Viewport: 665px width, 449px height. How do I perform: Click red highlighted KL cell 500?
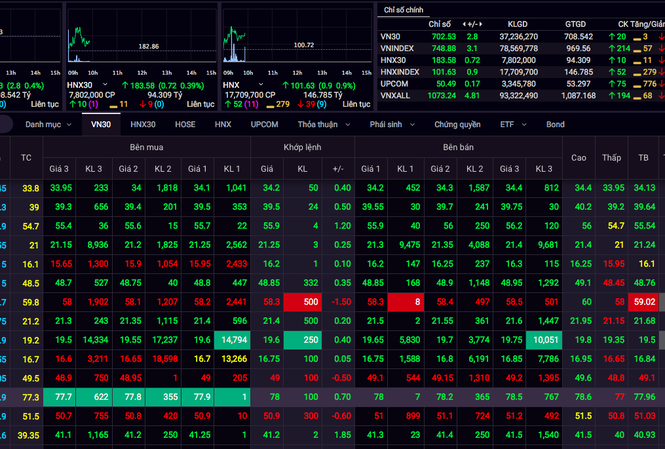(302, 302)
